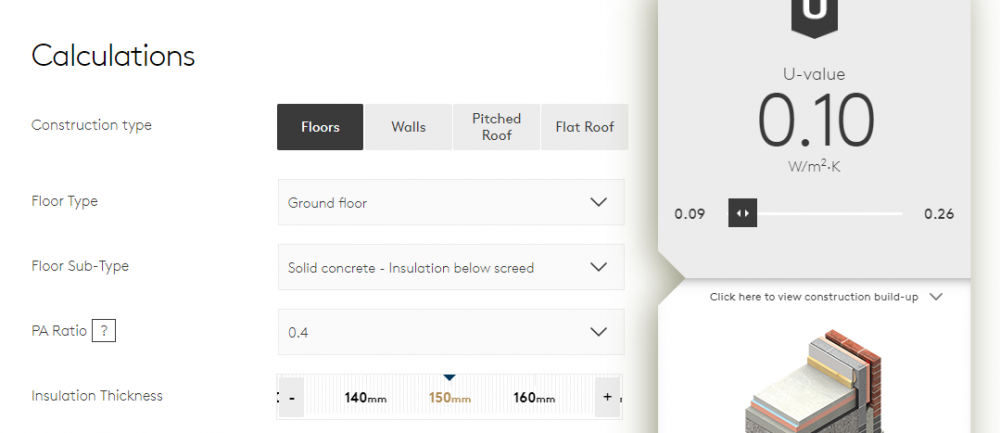Switch to Walls construction type

(408, 127)
